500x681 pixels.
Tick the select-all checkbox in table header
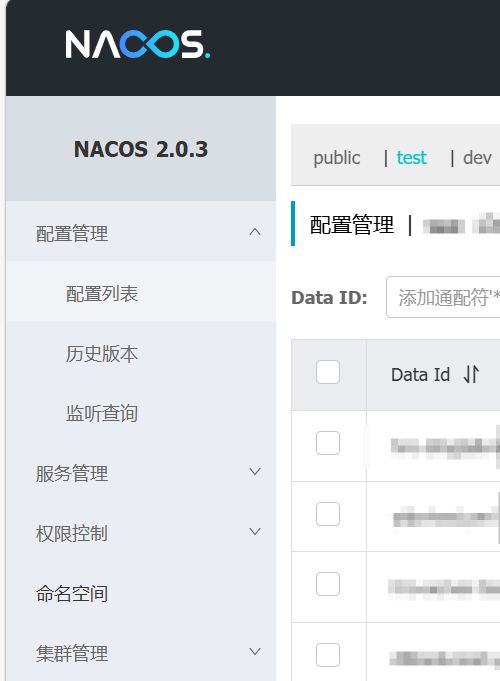(328, 372)
